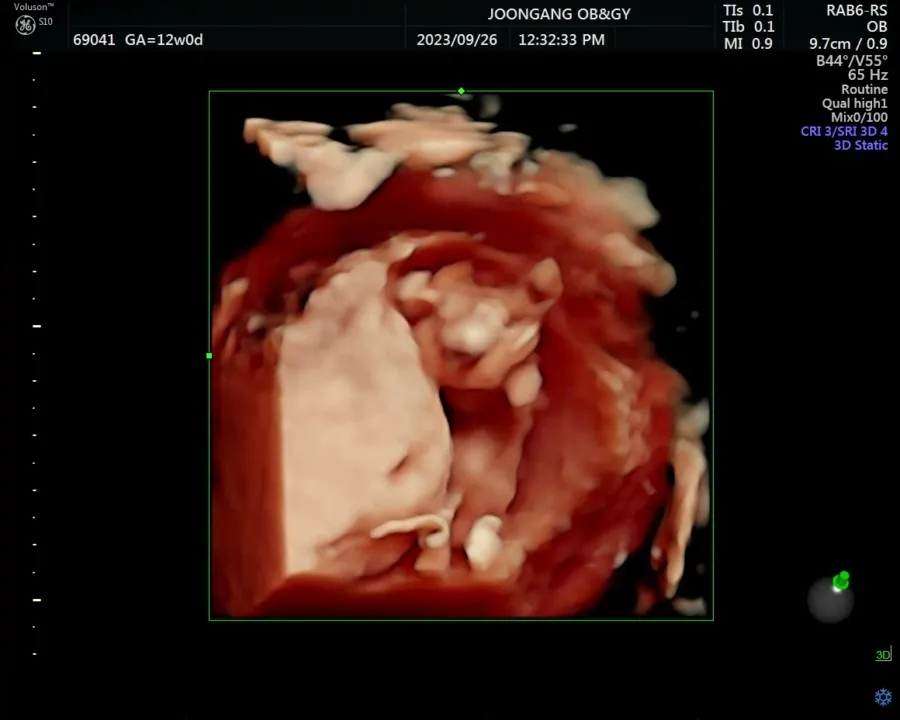Click the Qual high1 quality setting
The height and width of the screenshot is (720, 900).
coord(854,103)
